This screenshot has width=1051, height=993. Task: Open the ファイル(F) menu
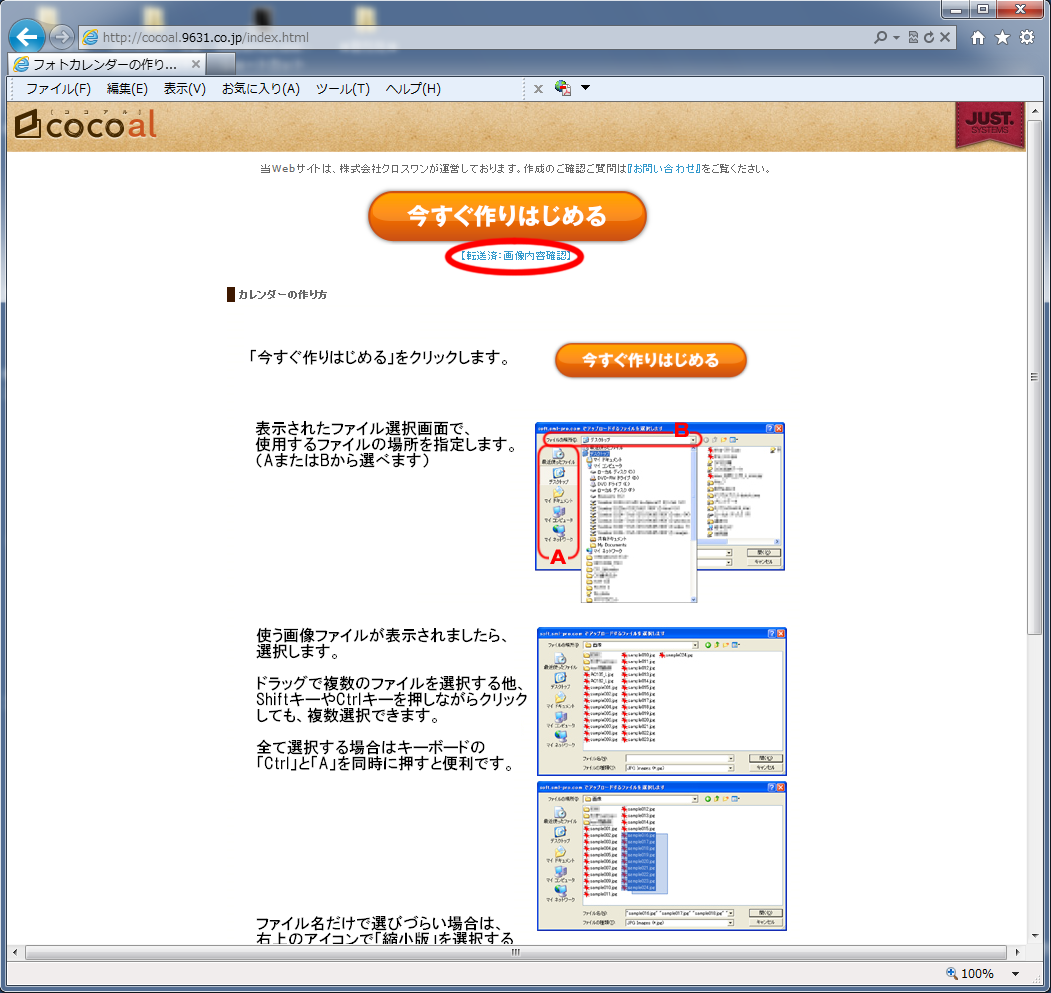coord(58,89)
